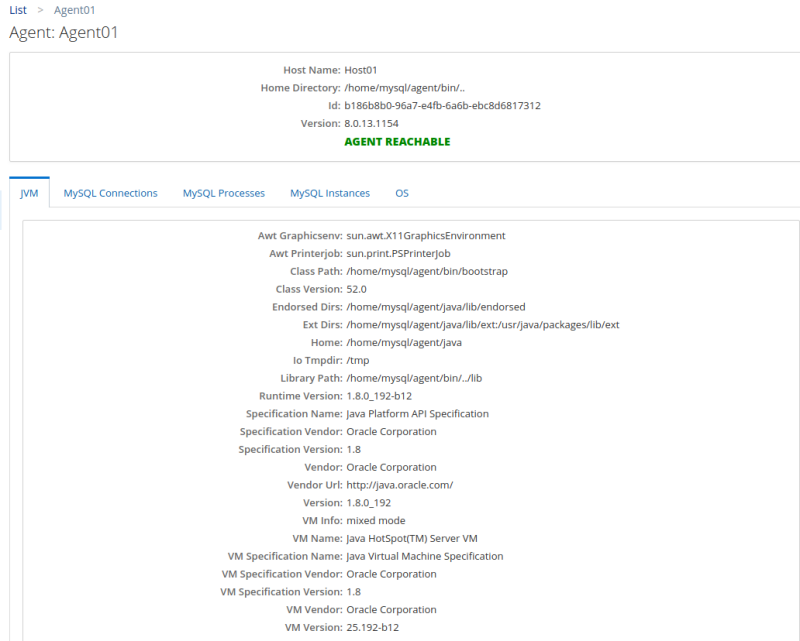The image size is (800, 641).
Task: Click the Io Tmpdir value /tmp
Action: coord(358,361)
